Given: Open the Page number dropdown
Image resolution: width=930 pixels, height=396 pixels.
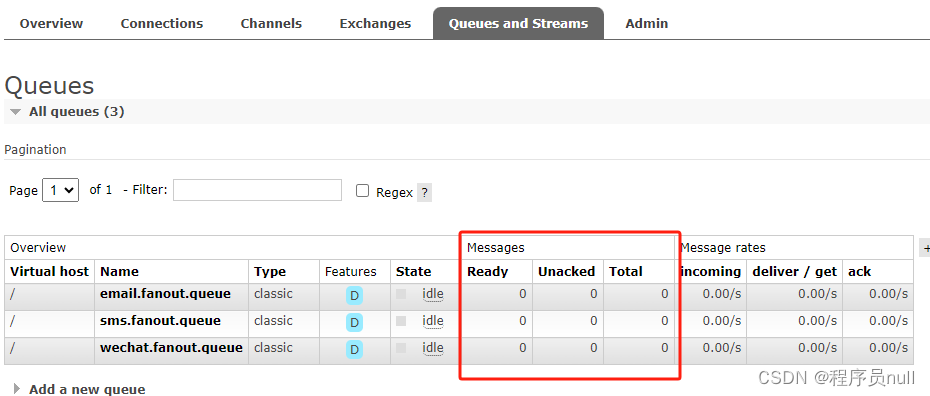Looking at the screenshot, I should click(x=60, y=190).
